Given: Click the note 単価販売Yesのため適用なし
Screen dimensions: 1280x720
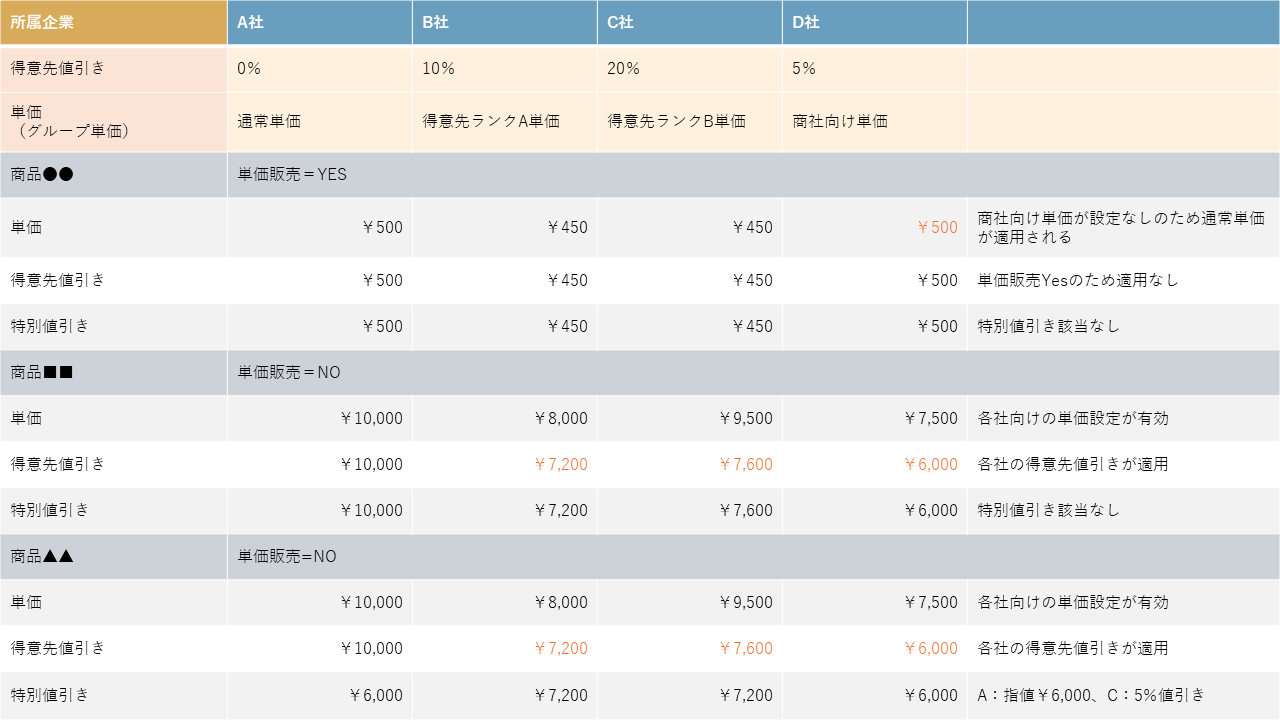Looking at the screenshot, I should 1078,280.
